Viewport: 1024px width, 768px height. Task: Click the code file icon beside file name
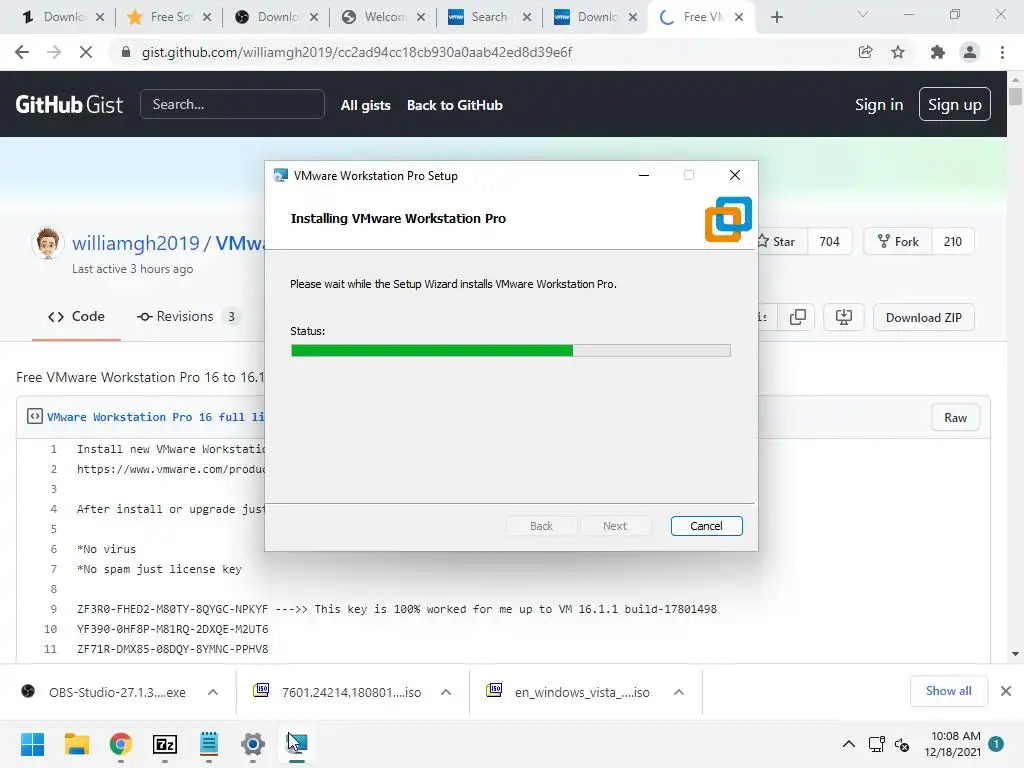[x=35, y=417]
